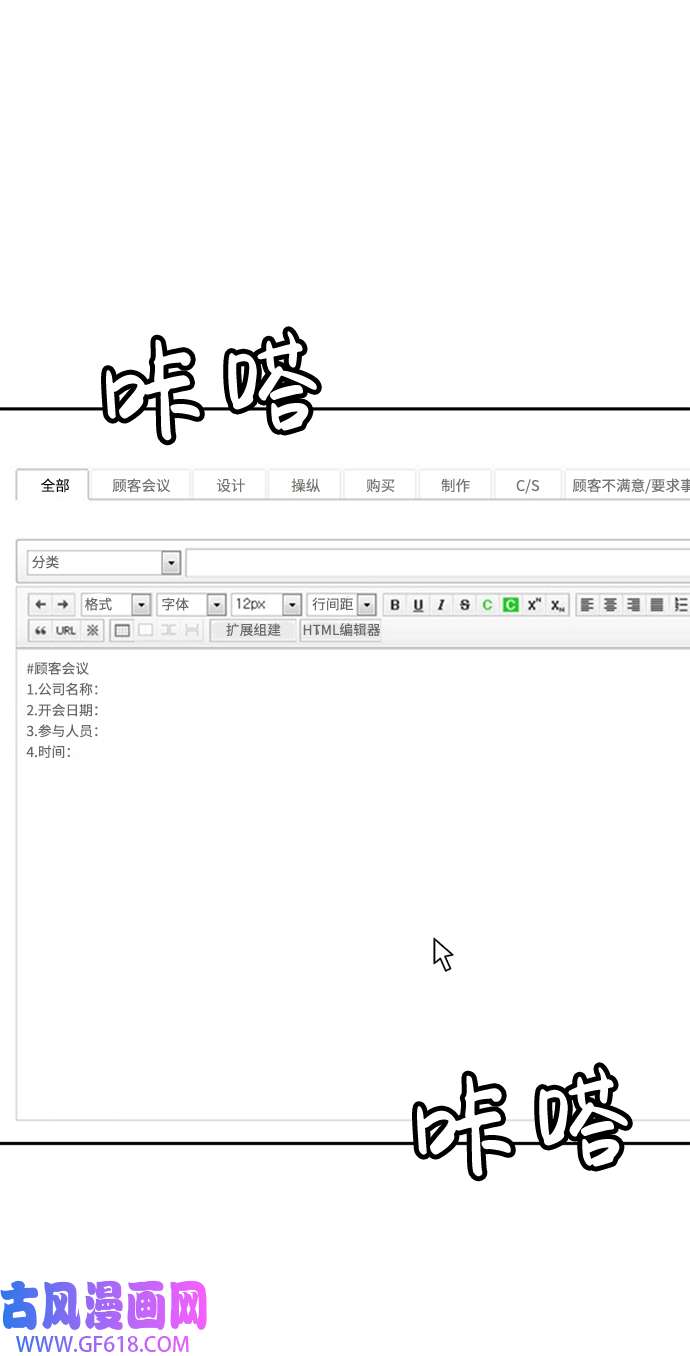Align text to the left
This screenshot has height=1356, width=690.
point(587,605)
